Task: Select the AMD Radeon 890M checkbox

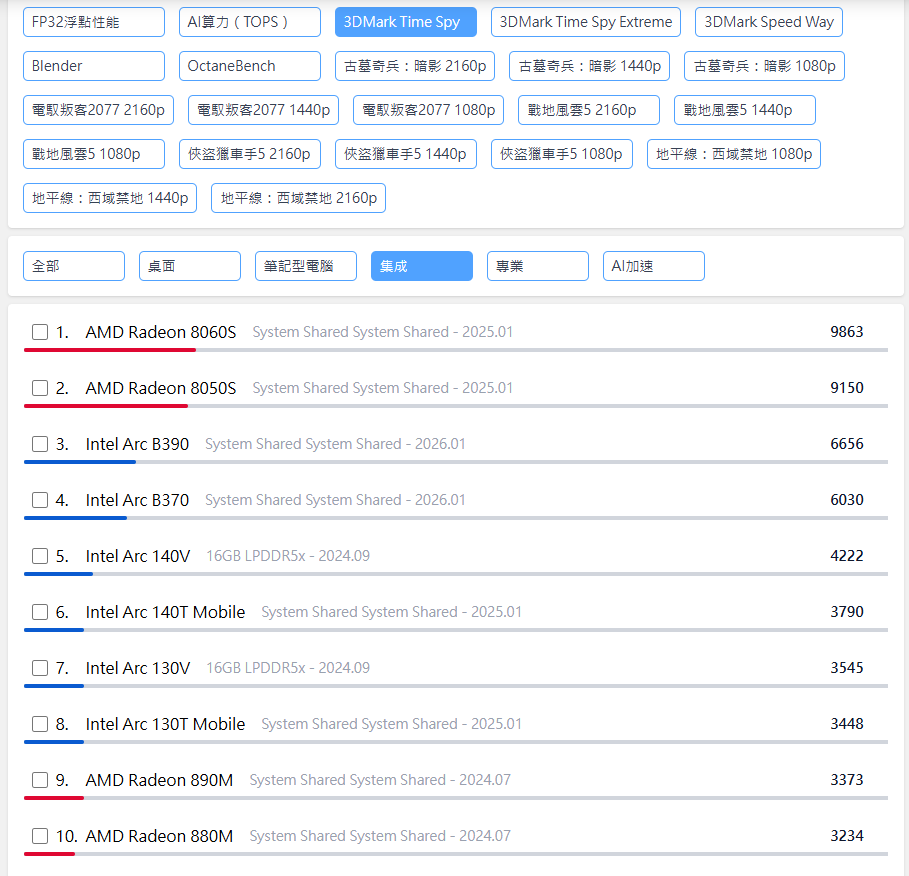Action: (x=40, y=780)
